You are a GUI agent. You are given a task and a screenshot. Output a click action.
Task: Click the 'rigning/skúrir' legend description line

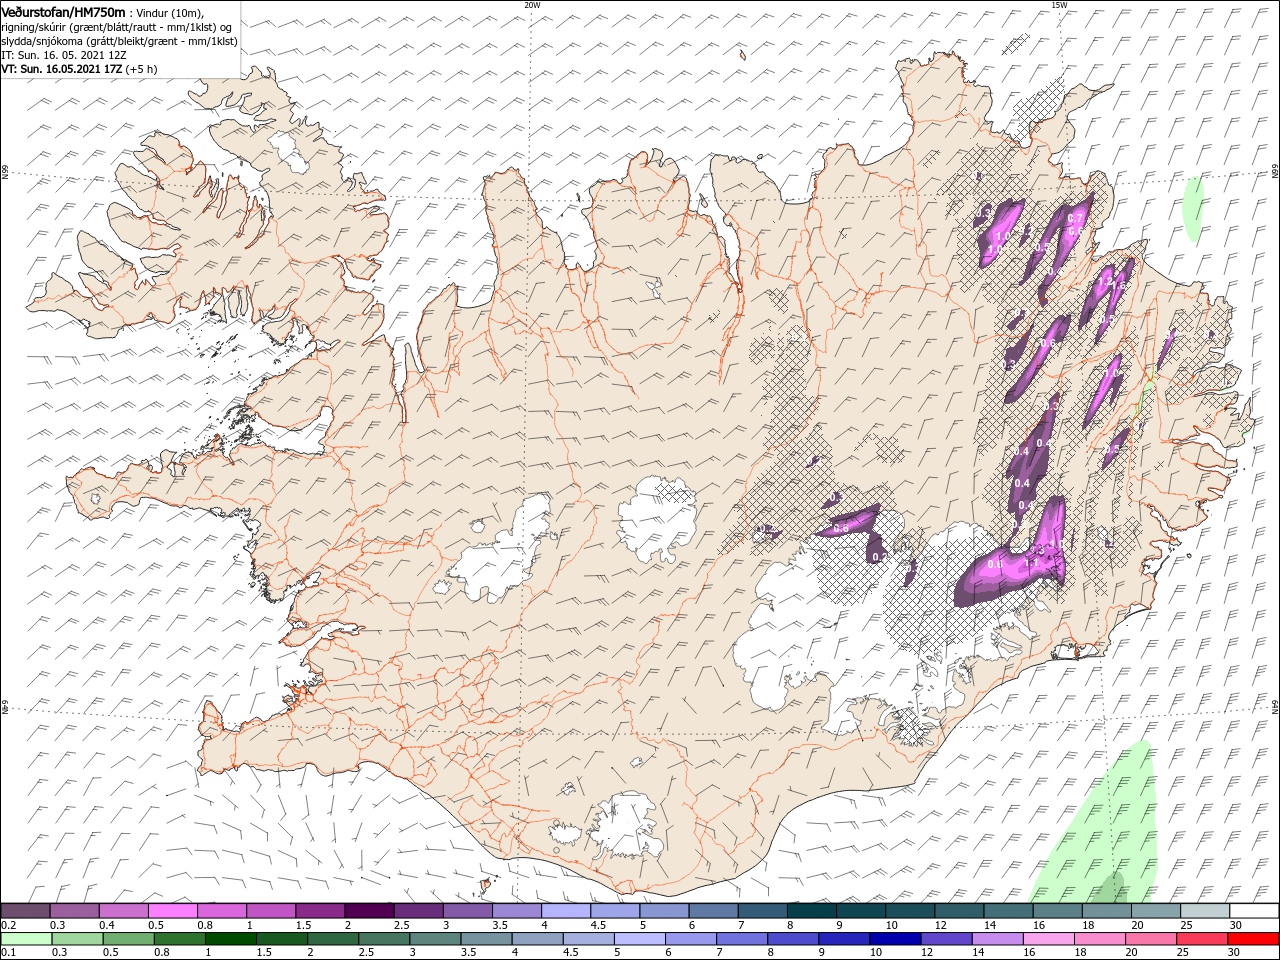[x=116, y=26]
